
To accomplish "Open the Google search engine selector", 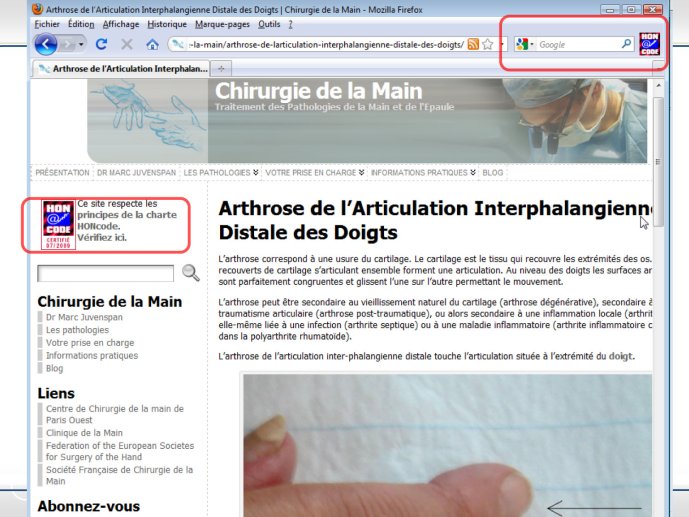I will (525, 44).
